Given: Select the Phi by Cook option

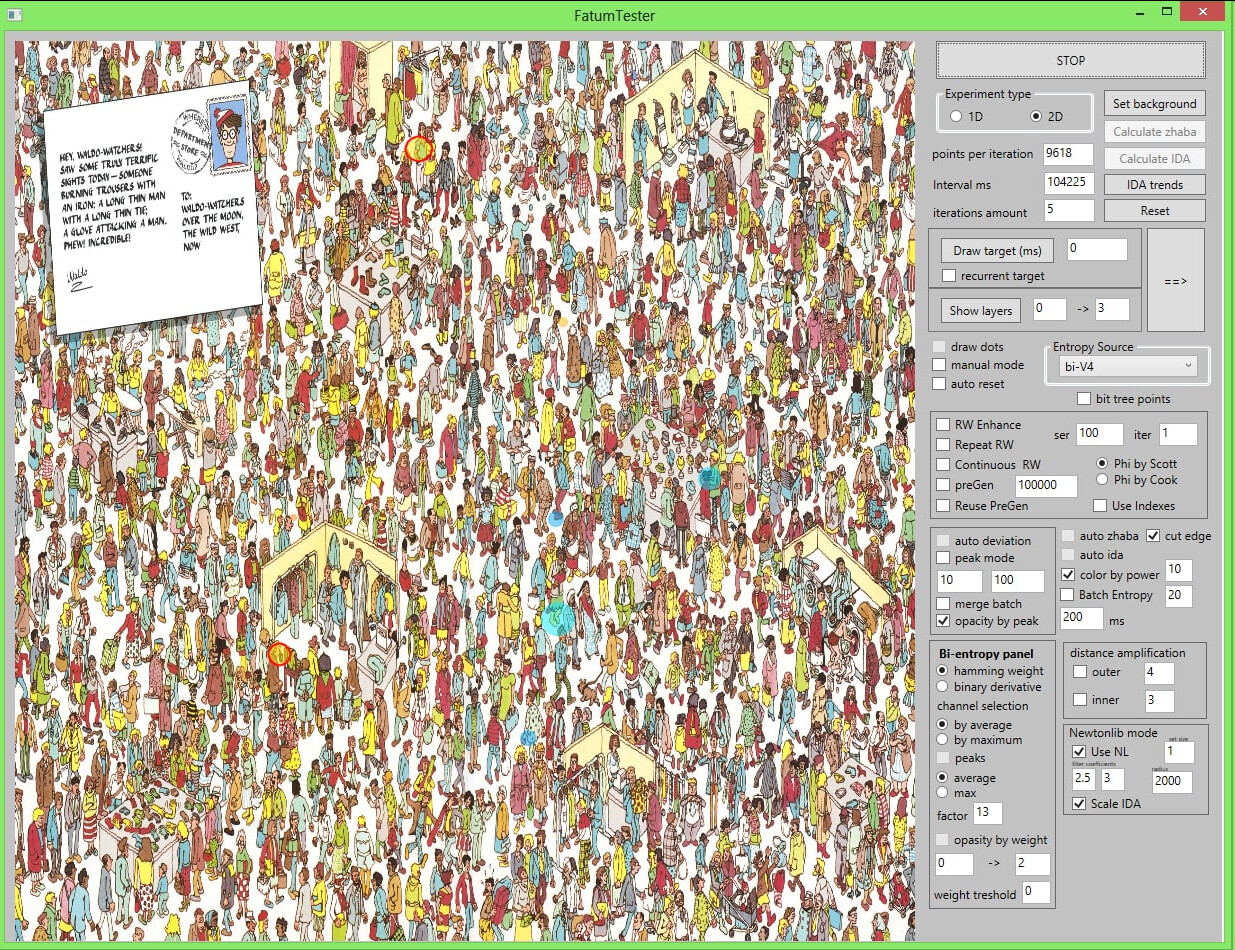Looking at the screenshot, I should click(1102, 480).
